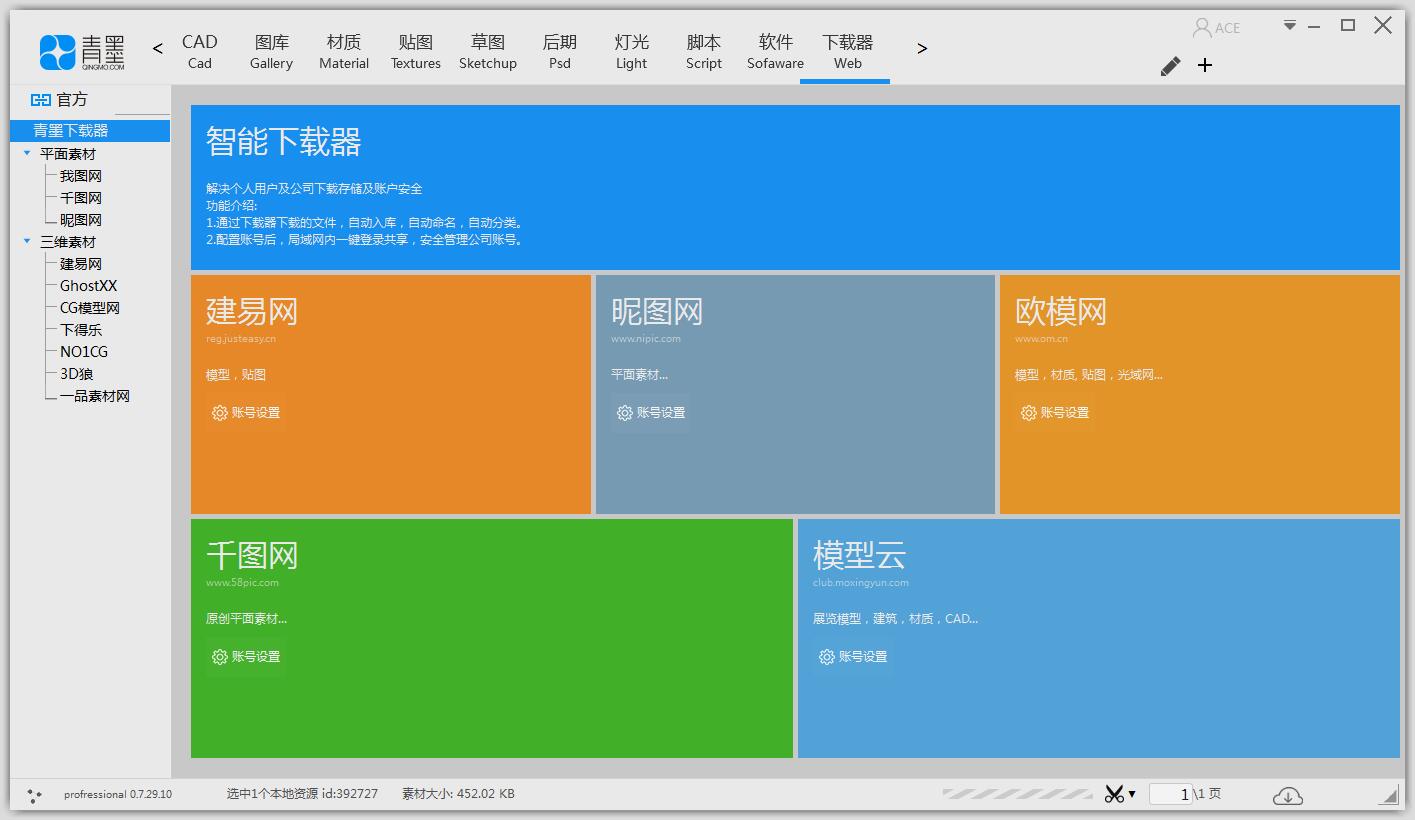The width and height of the screenshot is (1415, 820).
Task: Click gear icon in 欧模网 card
Action: point(1029,413)
